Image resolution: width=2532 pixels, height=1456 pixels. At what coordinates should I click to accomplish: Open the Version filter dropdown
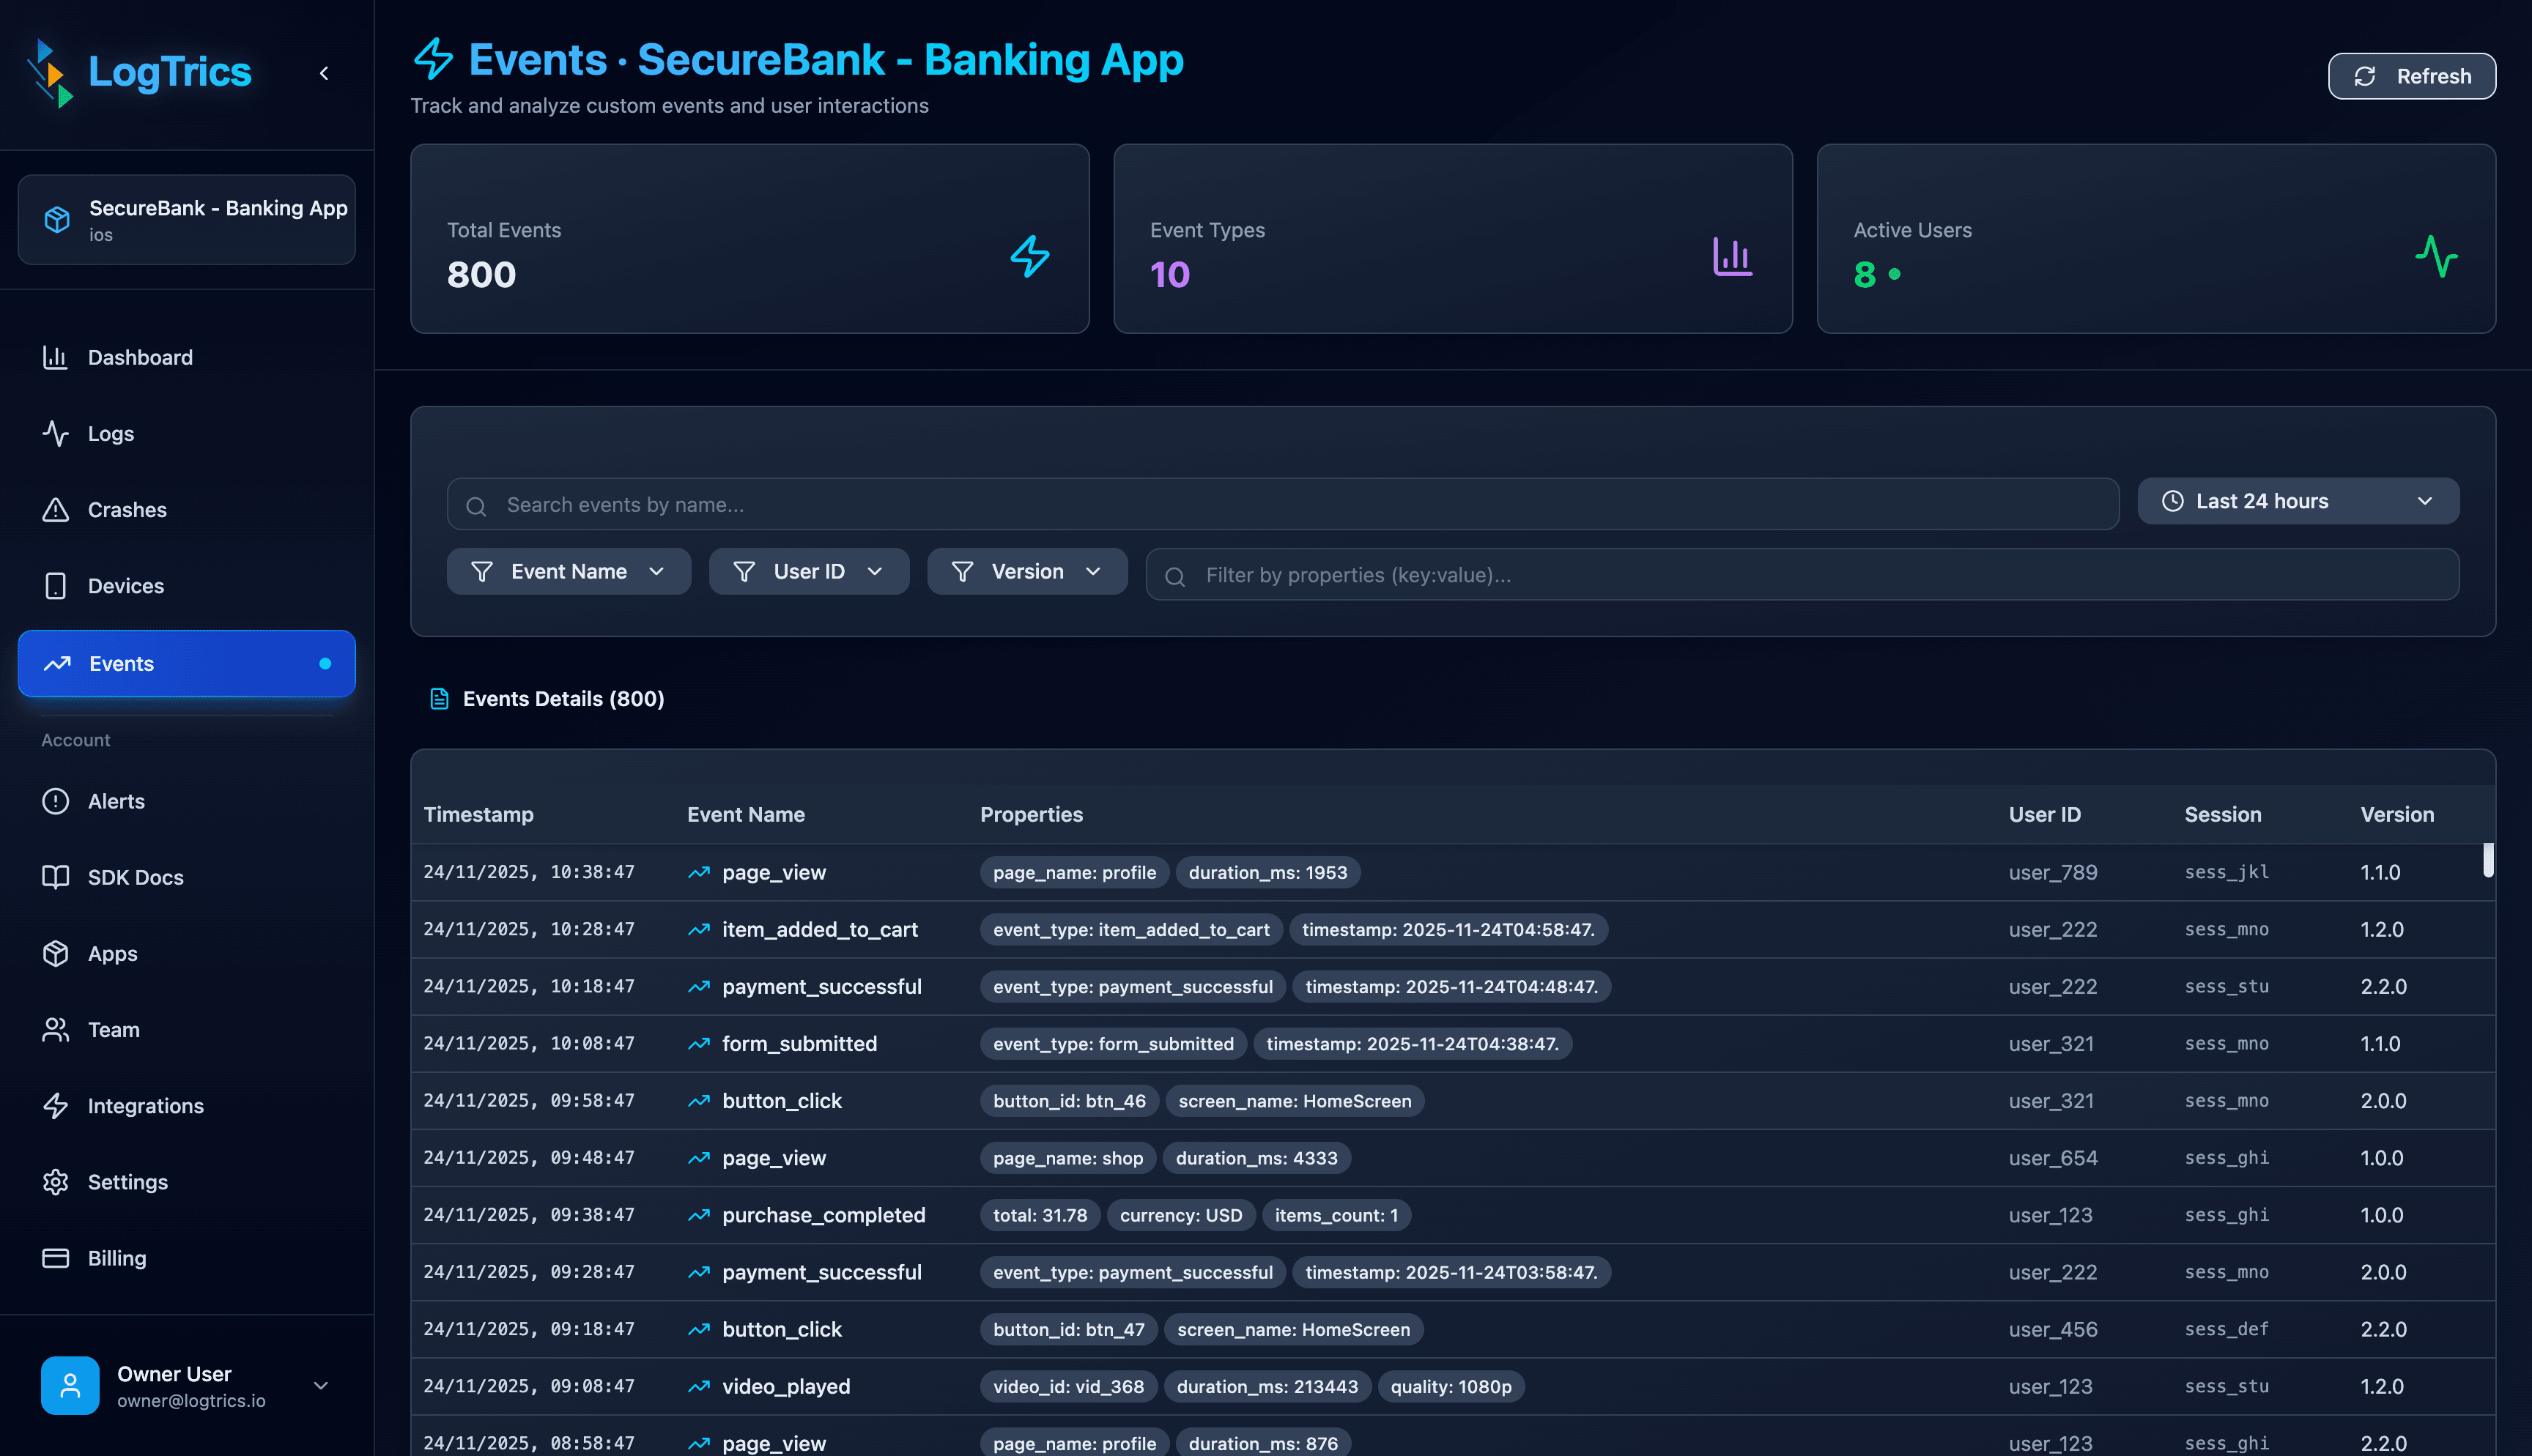coord(1027,571)
